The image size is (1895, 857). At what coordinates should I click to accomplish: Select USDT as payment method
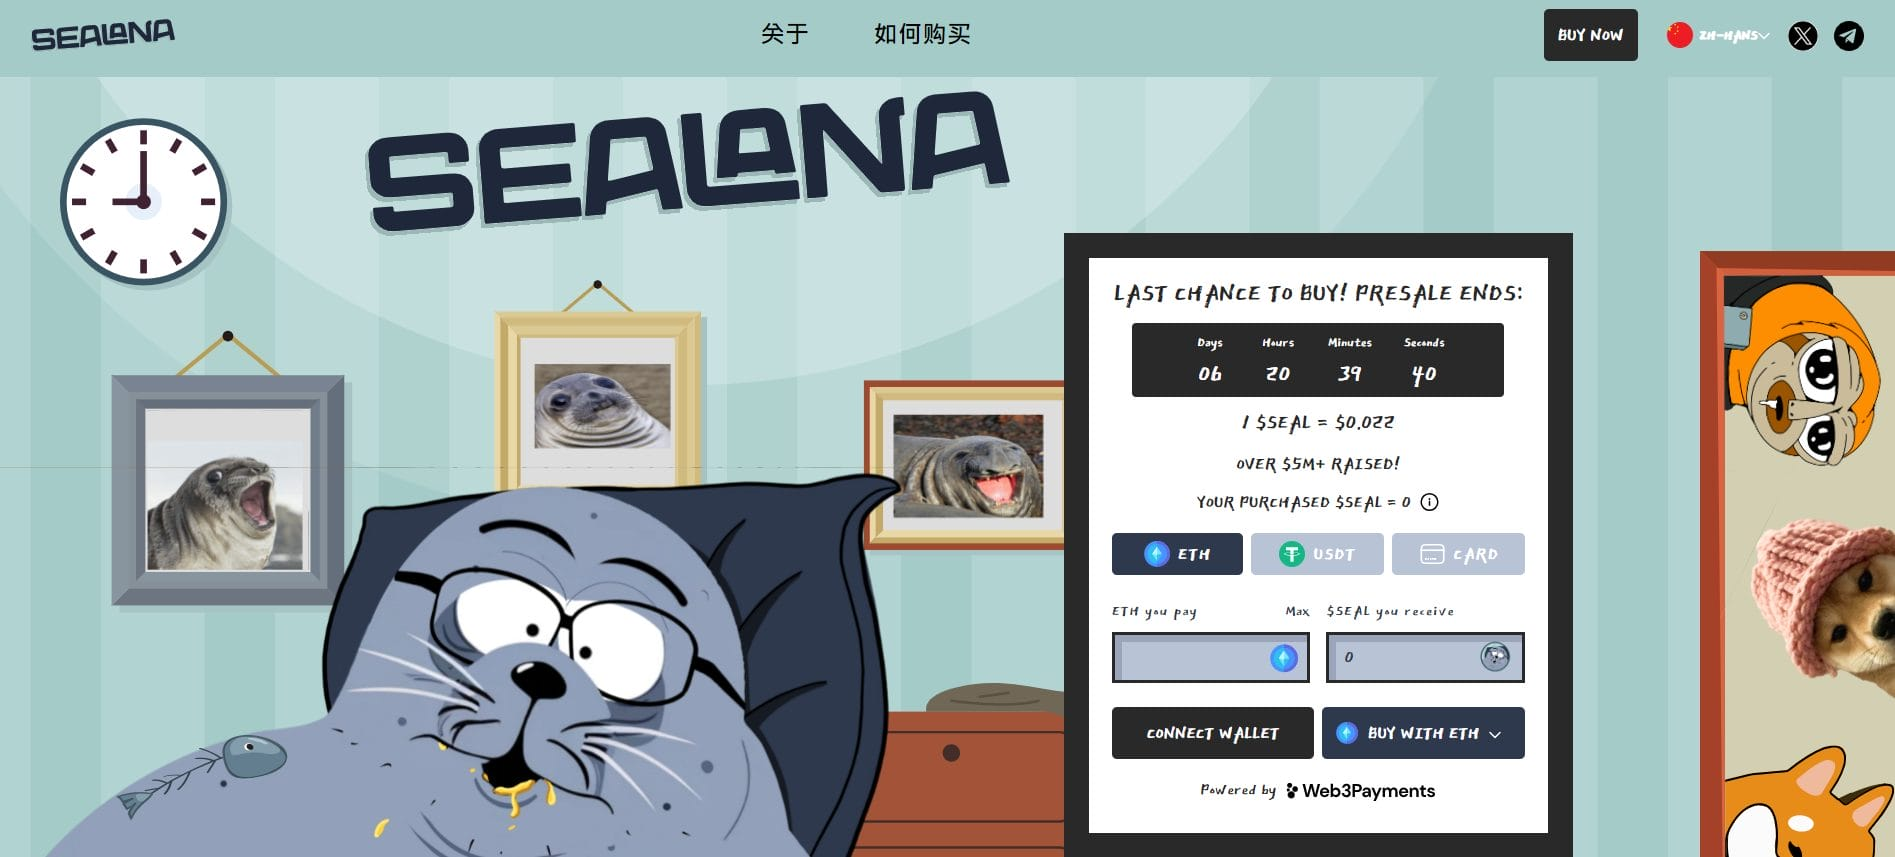click(1317, 554)
